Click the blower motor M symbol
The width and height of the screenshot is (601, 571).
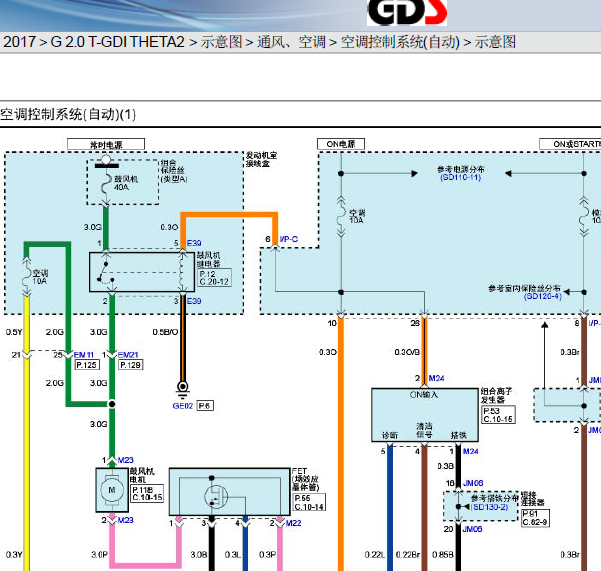point(112,490)
